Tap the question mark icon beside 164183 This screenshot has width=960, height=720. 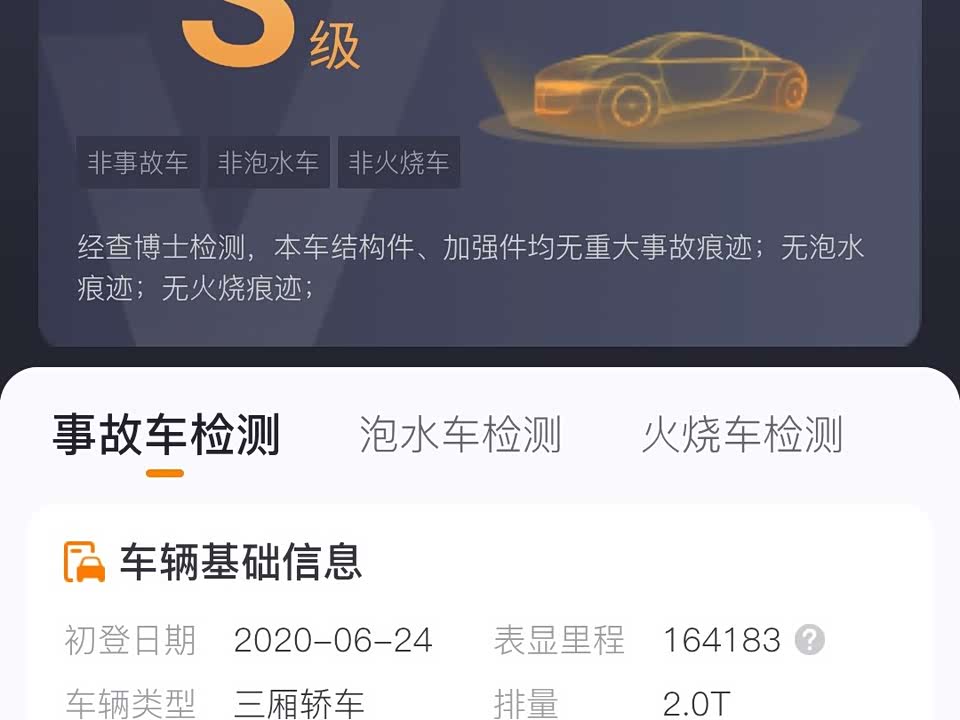(809, 640)
